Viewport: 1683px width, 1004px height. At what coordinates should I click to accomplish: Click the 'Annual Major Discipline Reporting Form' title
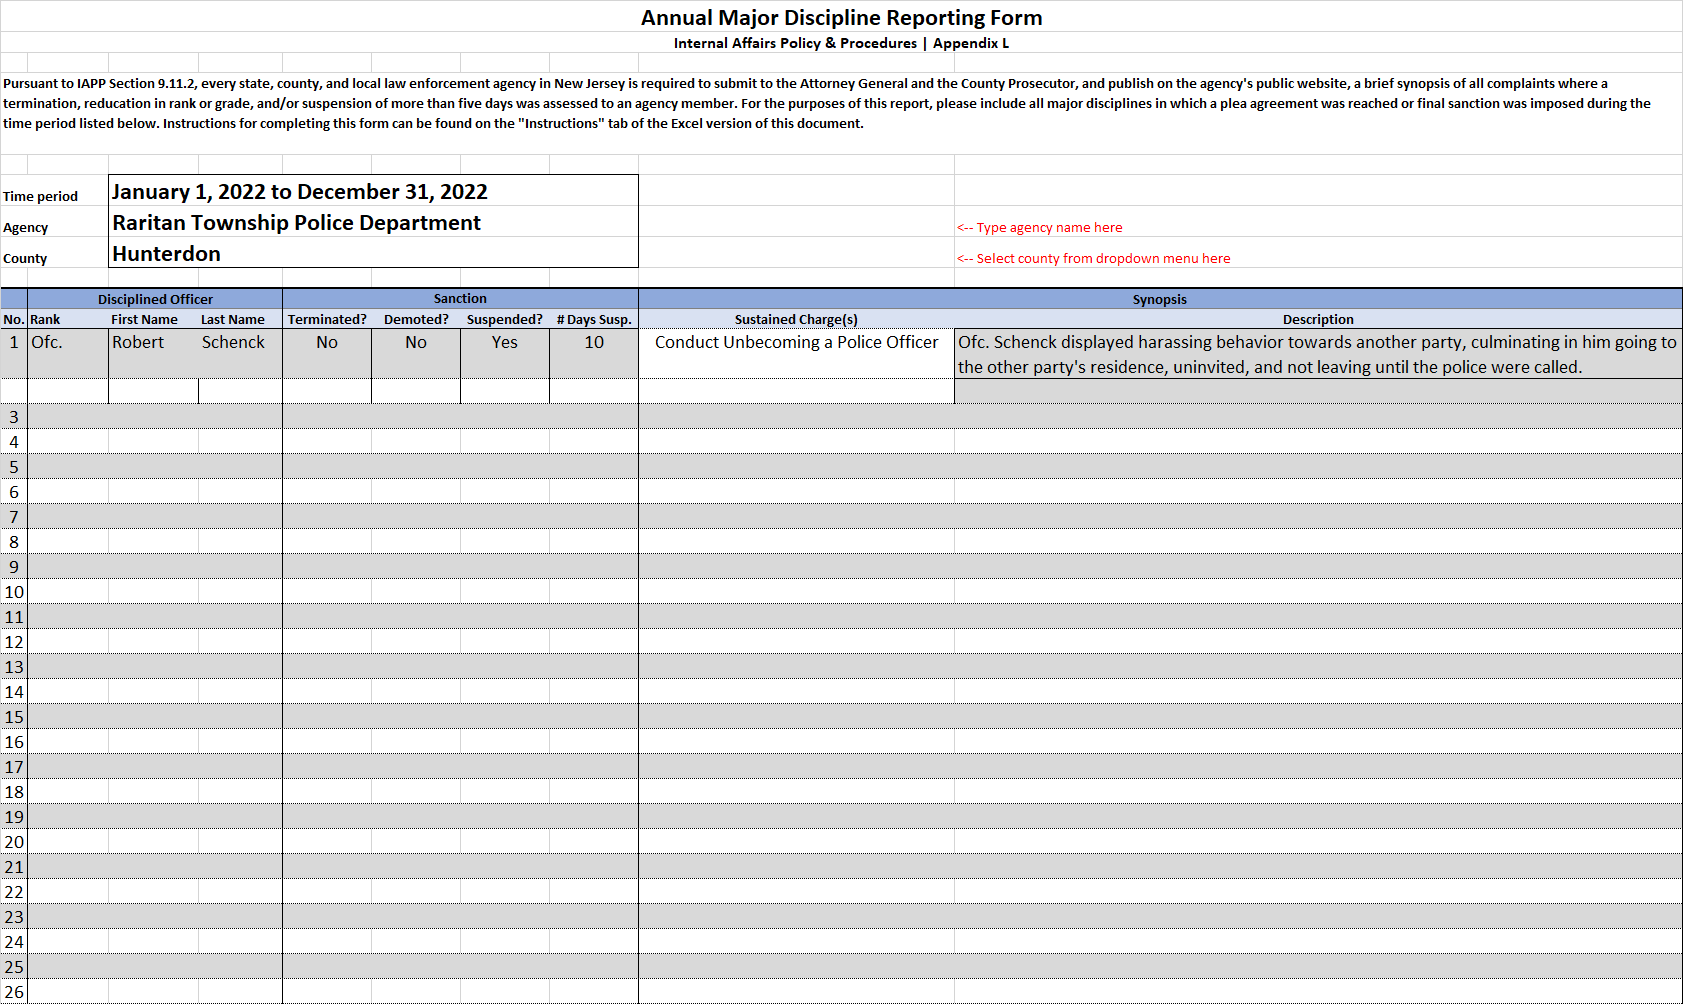tap(841, 18)
